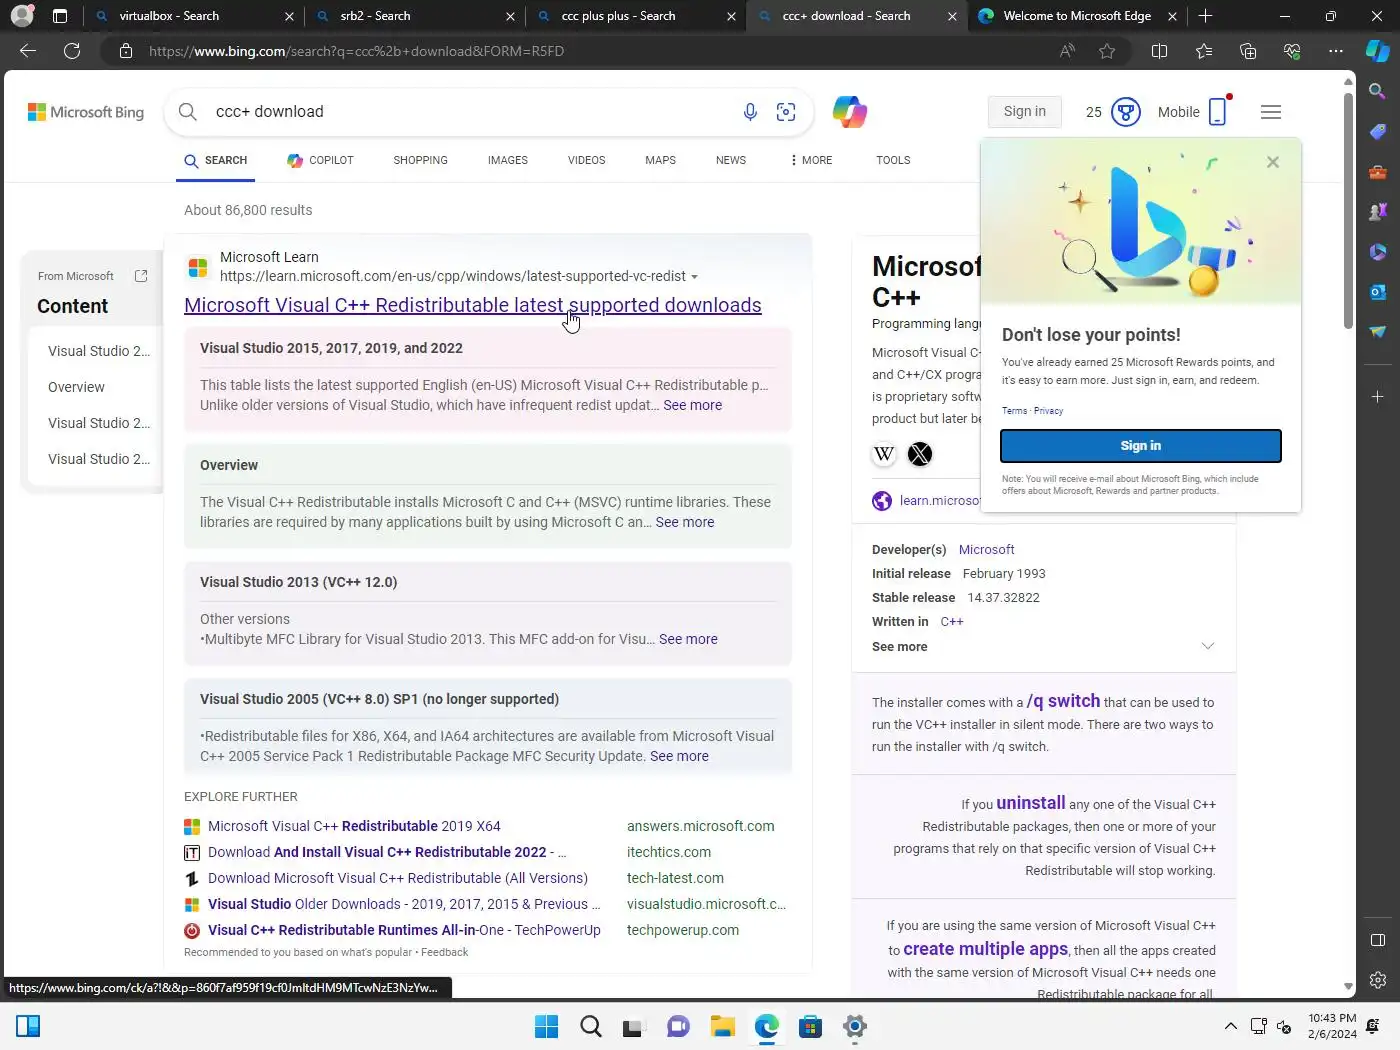Image resolution: width=1400 pixels, height=1050 pixels.
Task: Click the Wikipedia icon in knowledge panel
Action: tap(884, 454)
